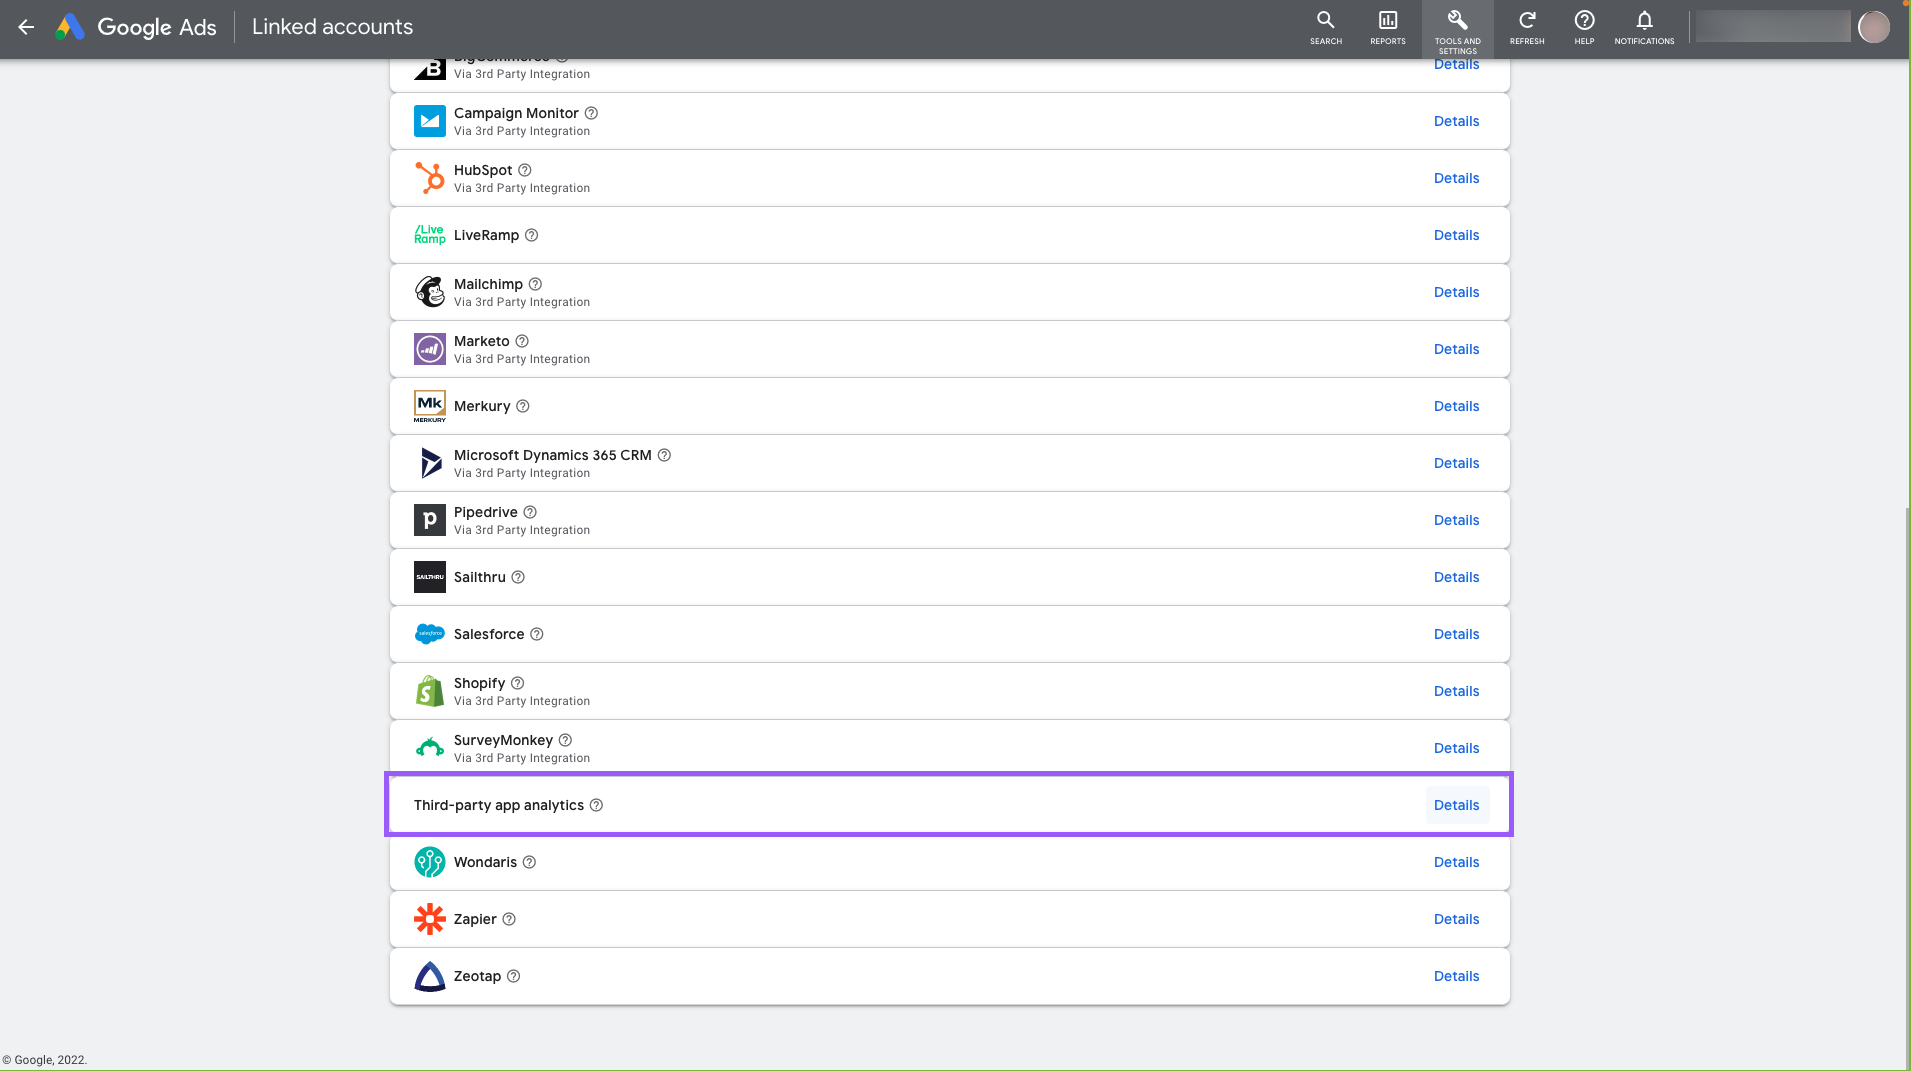
Task: Click the Salesforce cloud logo icon
Action: [430, 634]
